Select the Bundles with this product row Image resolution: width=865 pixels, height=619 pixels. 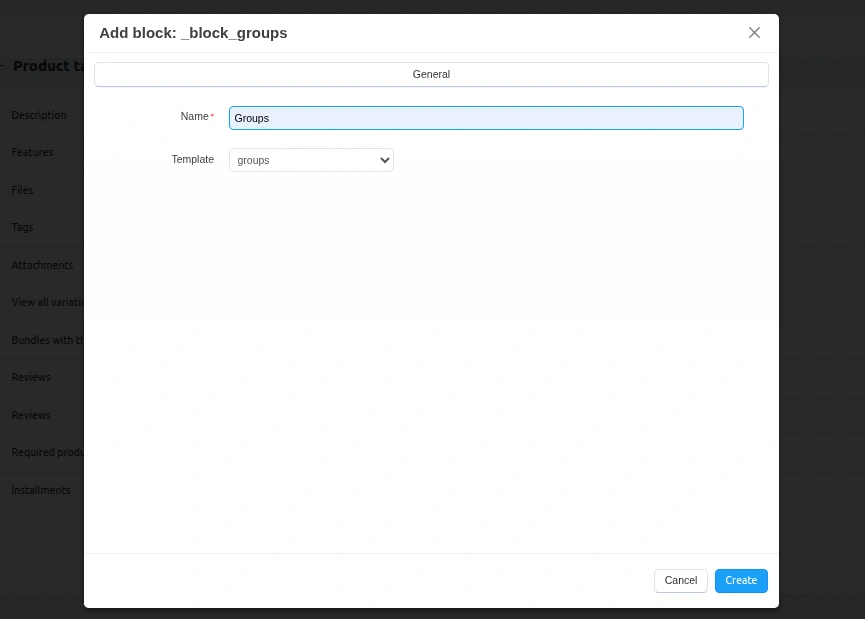[x=47, y=340]
